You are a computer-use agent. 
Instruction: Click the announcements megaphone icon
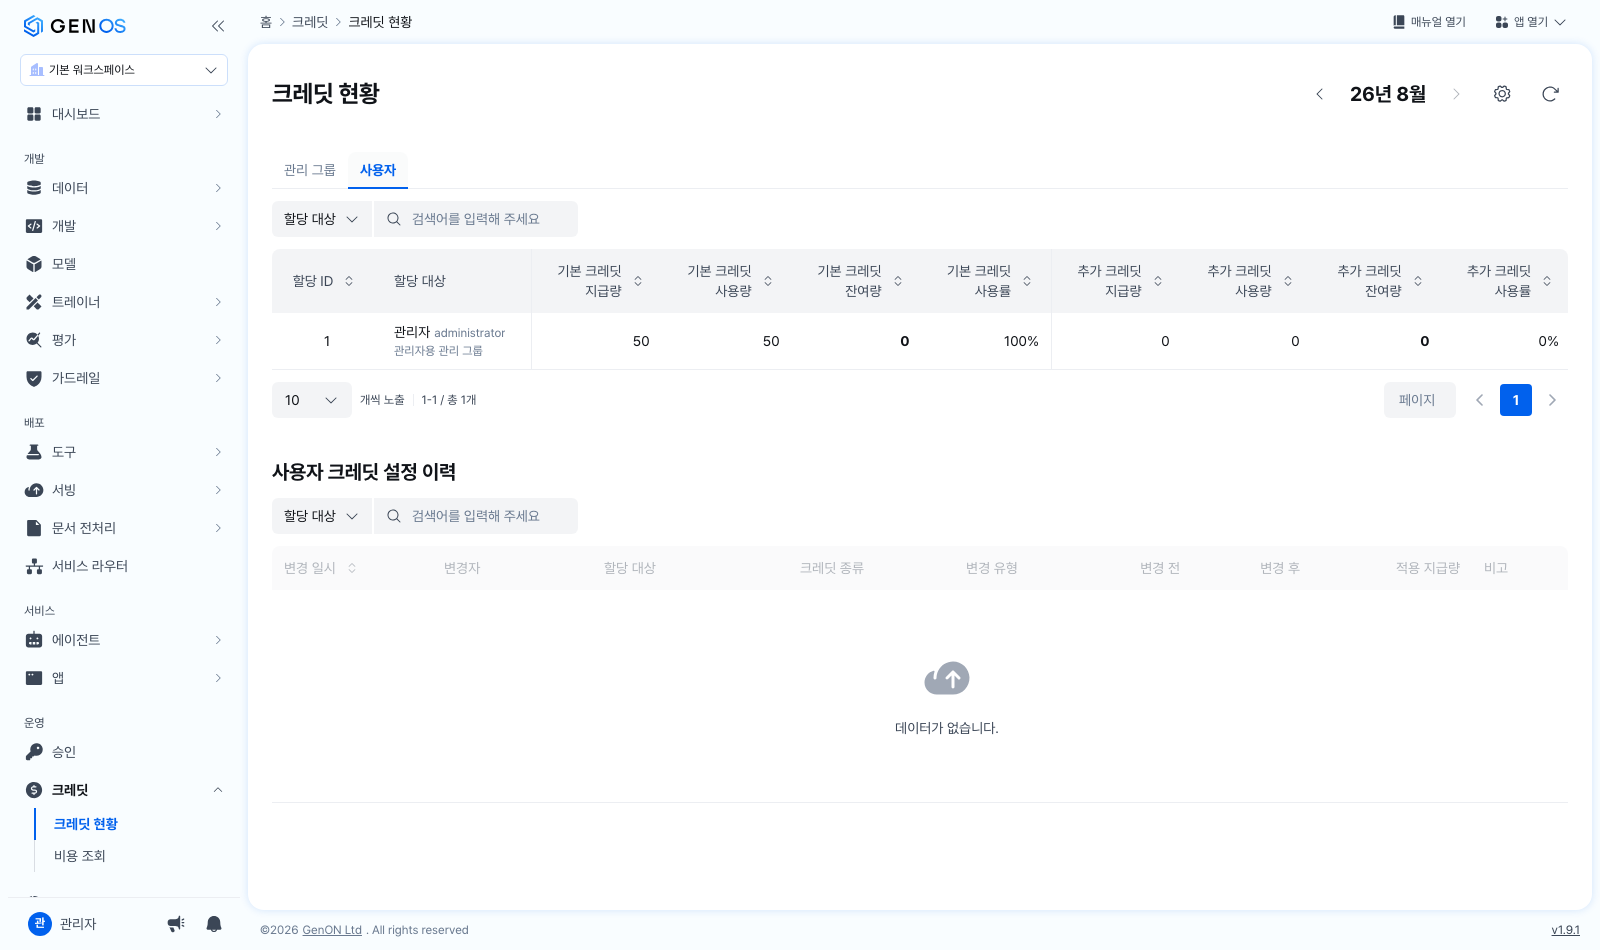tap(176, 924)
